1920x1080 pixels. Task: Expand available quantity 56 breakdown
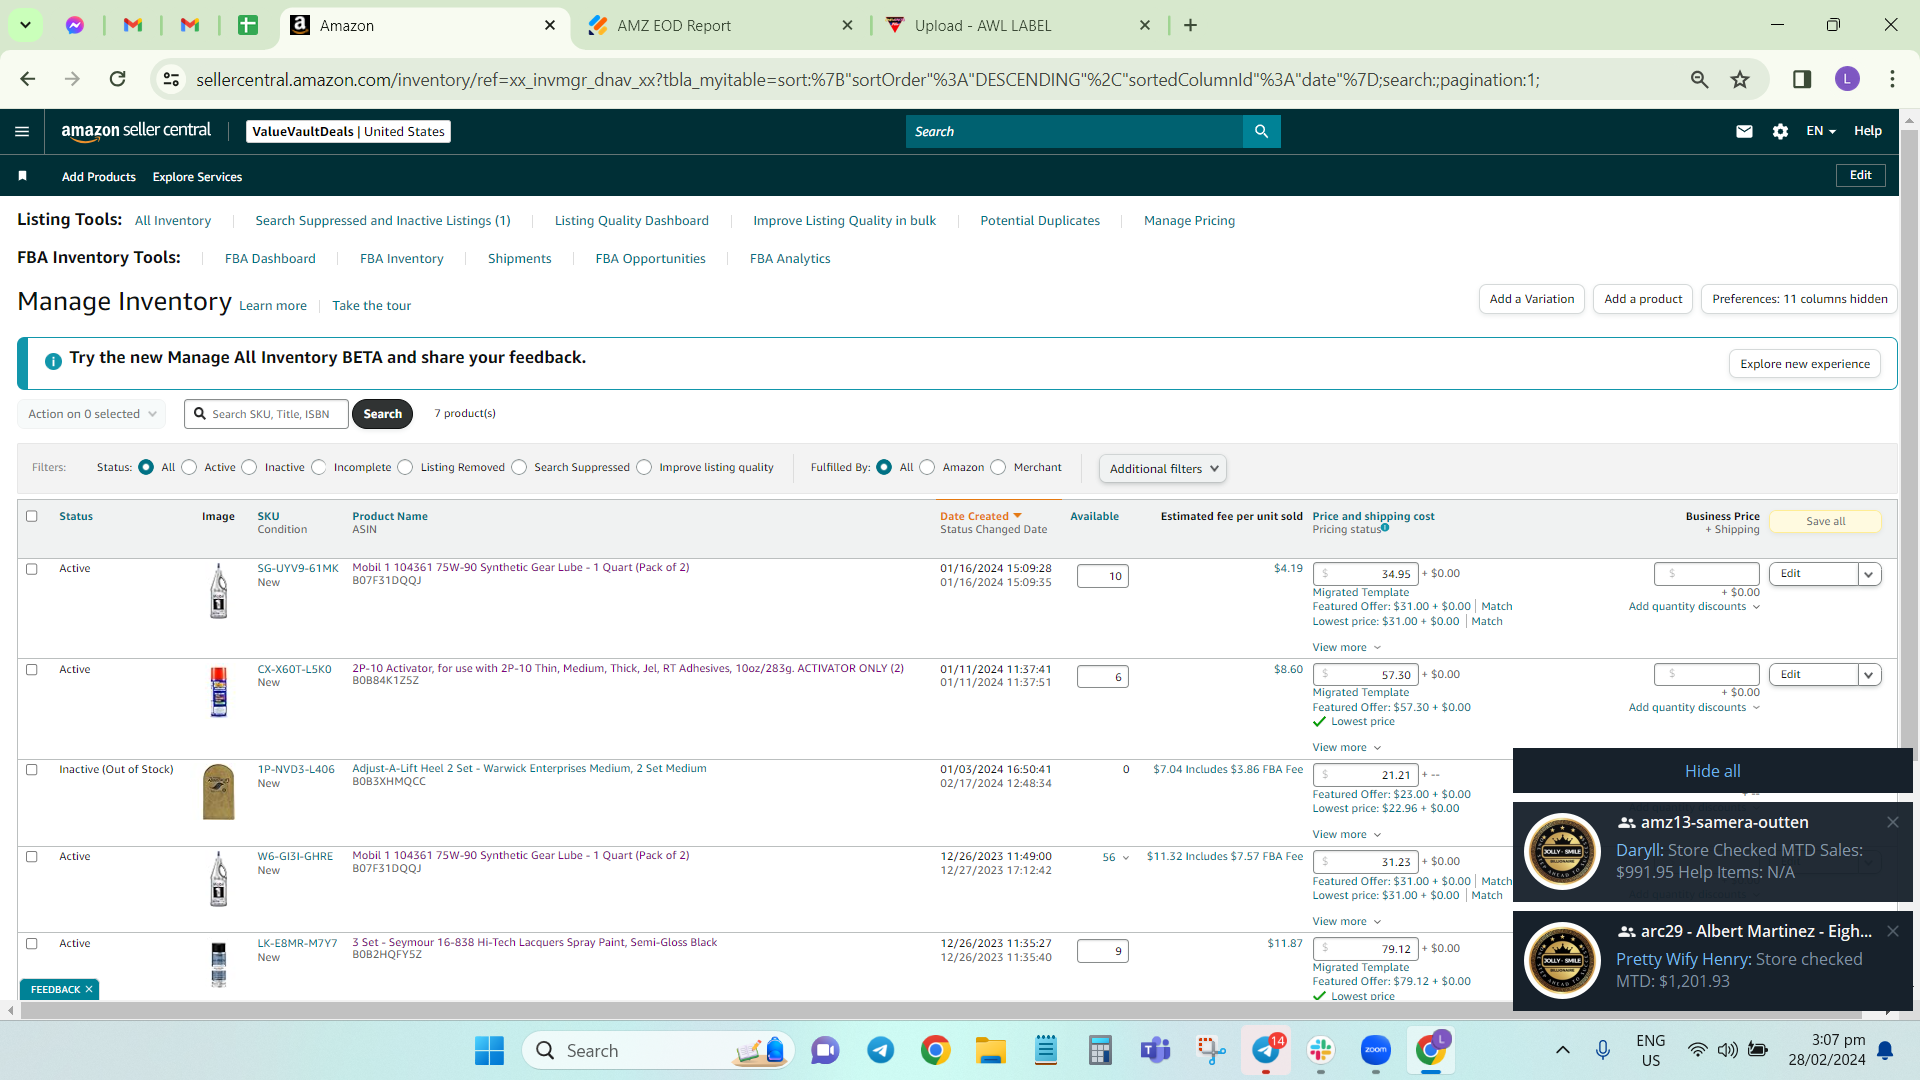1116,857
